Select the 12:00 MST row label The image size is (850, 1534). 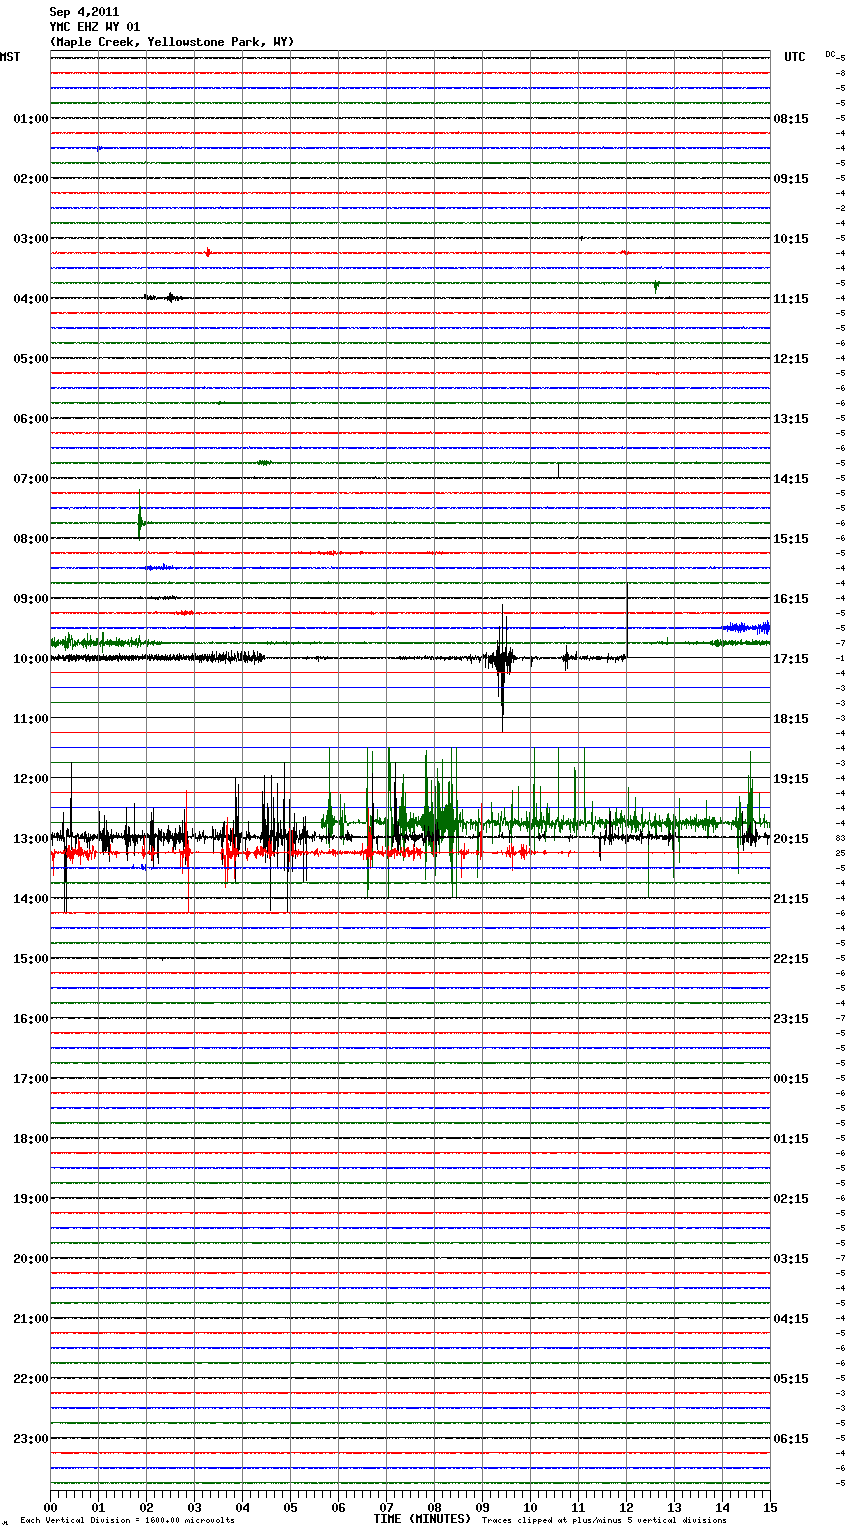coord(30,779)
